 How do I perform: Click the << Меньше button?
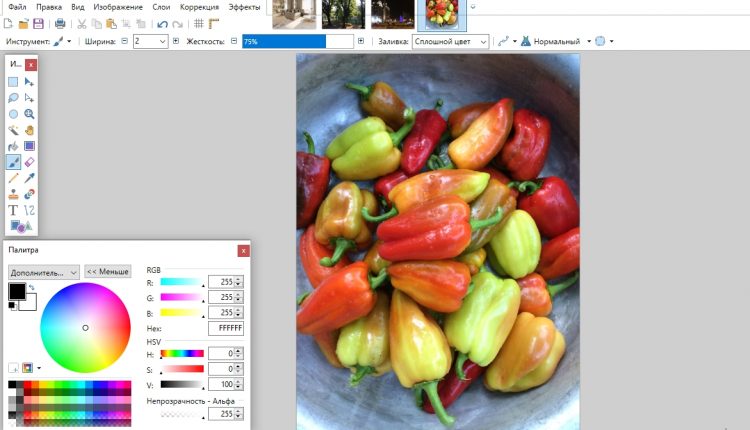108,272
